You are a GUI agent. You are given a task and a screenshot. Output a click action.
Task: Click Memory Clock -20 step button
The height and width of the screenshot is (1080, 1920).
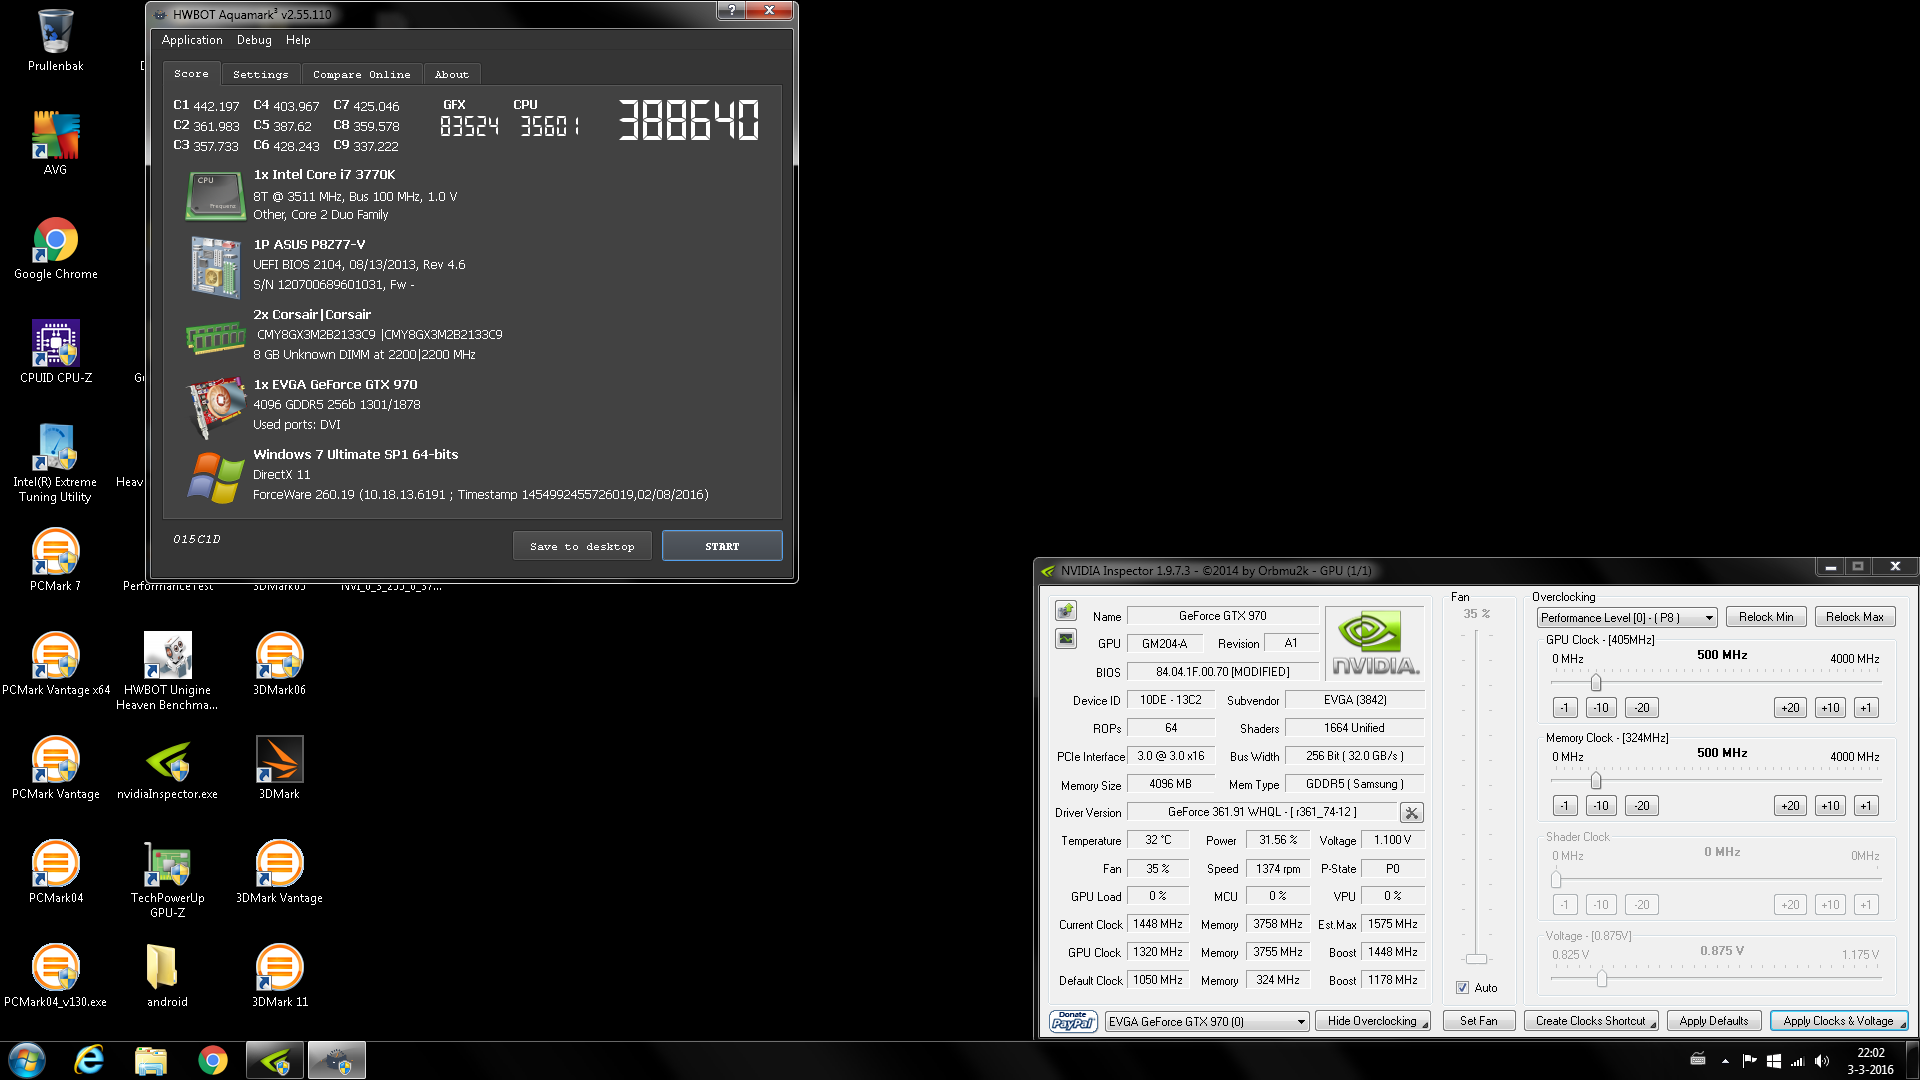click(x=1642, y=806)
